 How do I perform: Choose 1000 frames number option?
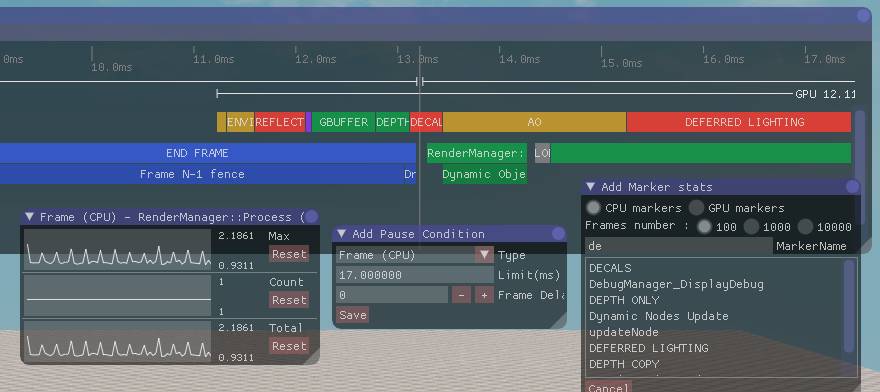751,227
